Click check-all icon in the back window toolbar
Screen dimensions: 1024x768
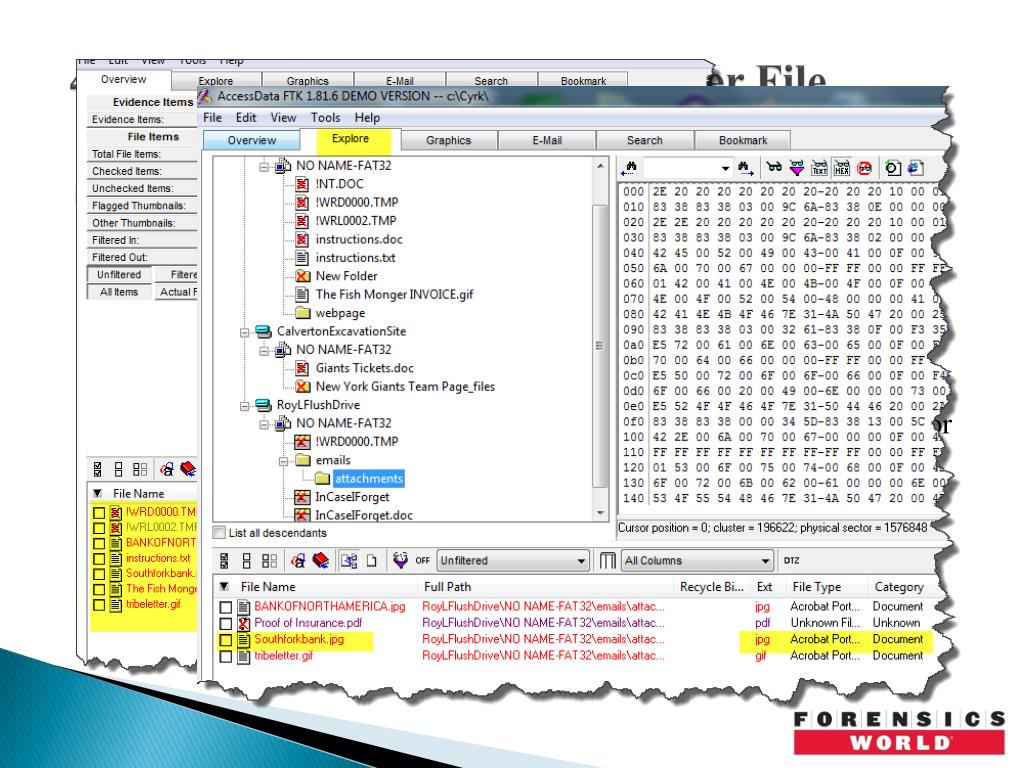tap(97, 469)
